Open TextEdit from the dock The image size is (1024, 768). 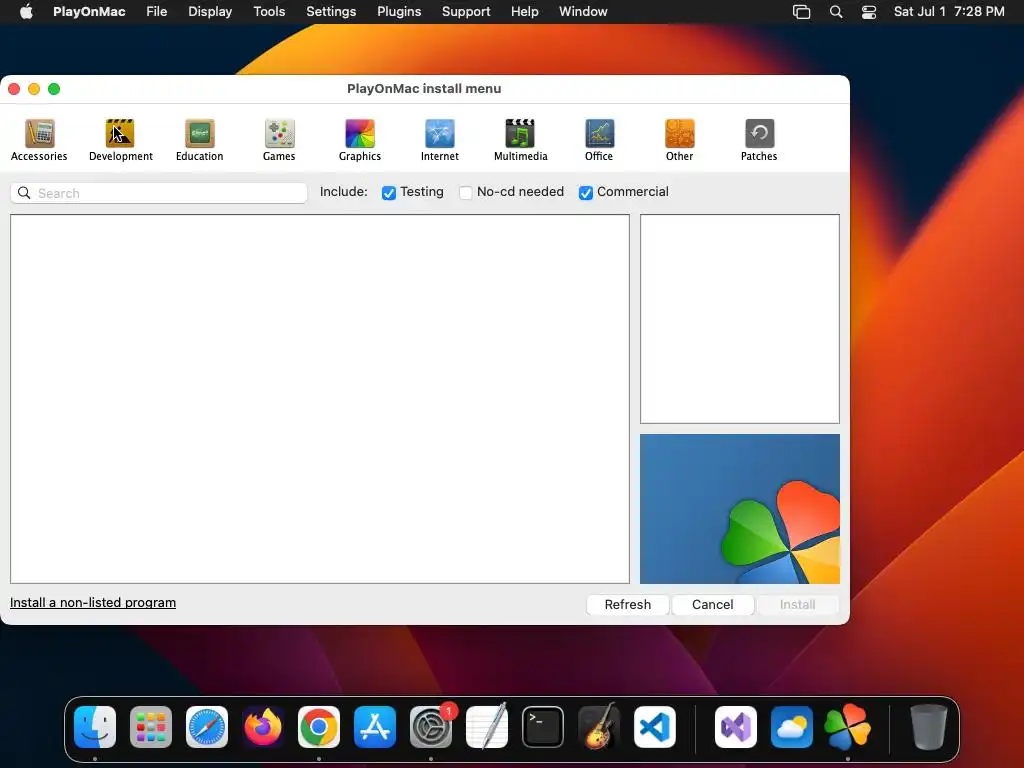click(487, 727)
